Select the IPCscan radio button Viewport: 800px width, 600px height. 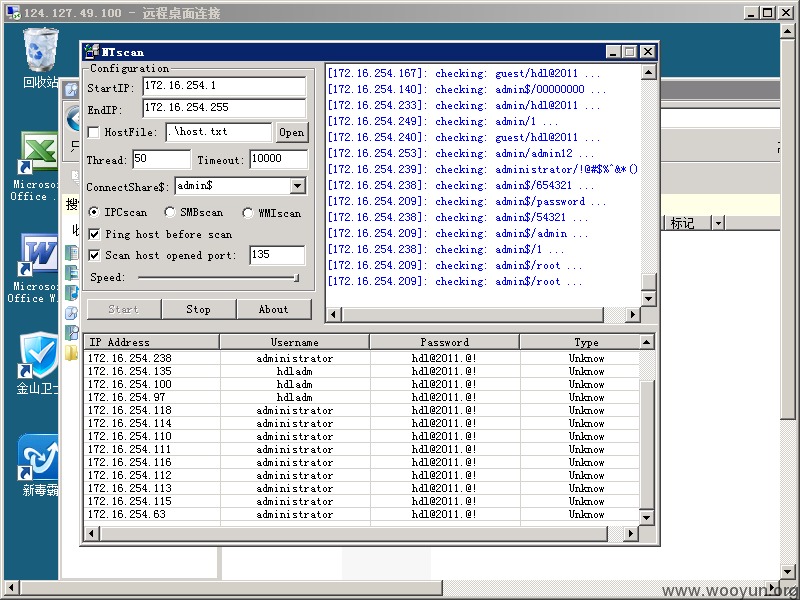94,212
